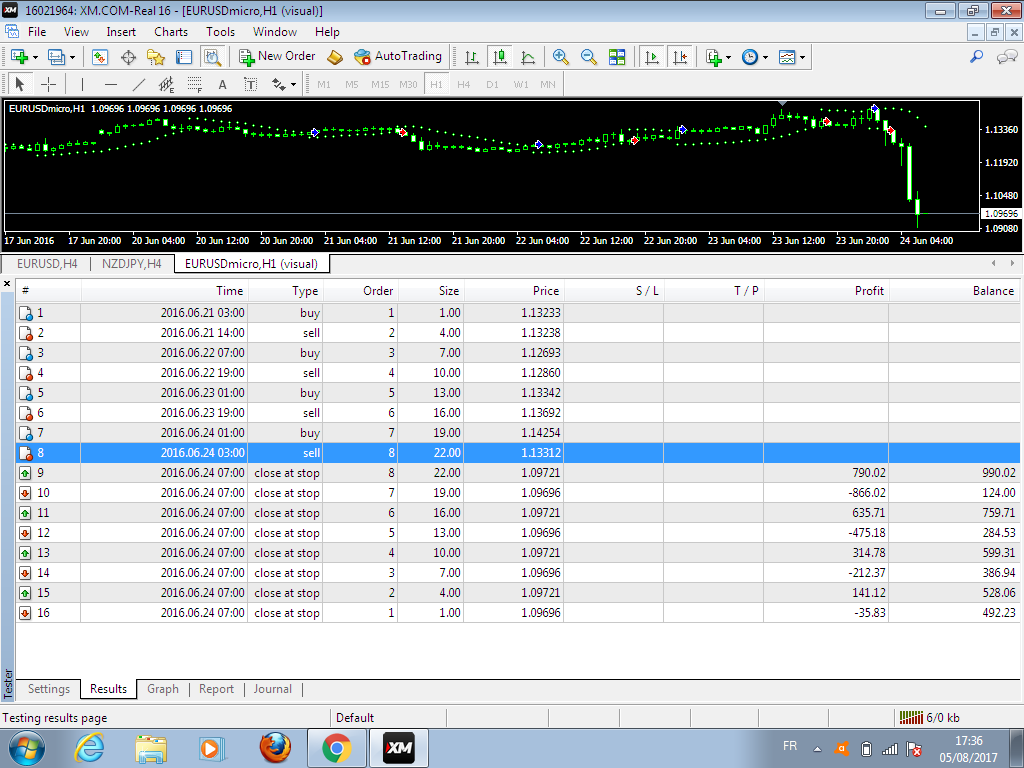The height and width of the screenshot is (768, 1024).
Task: Switch to the Journal tab
Action: pyautogui.click(x=272, y=689)
